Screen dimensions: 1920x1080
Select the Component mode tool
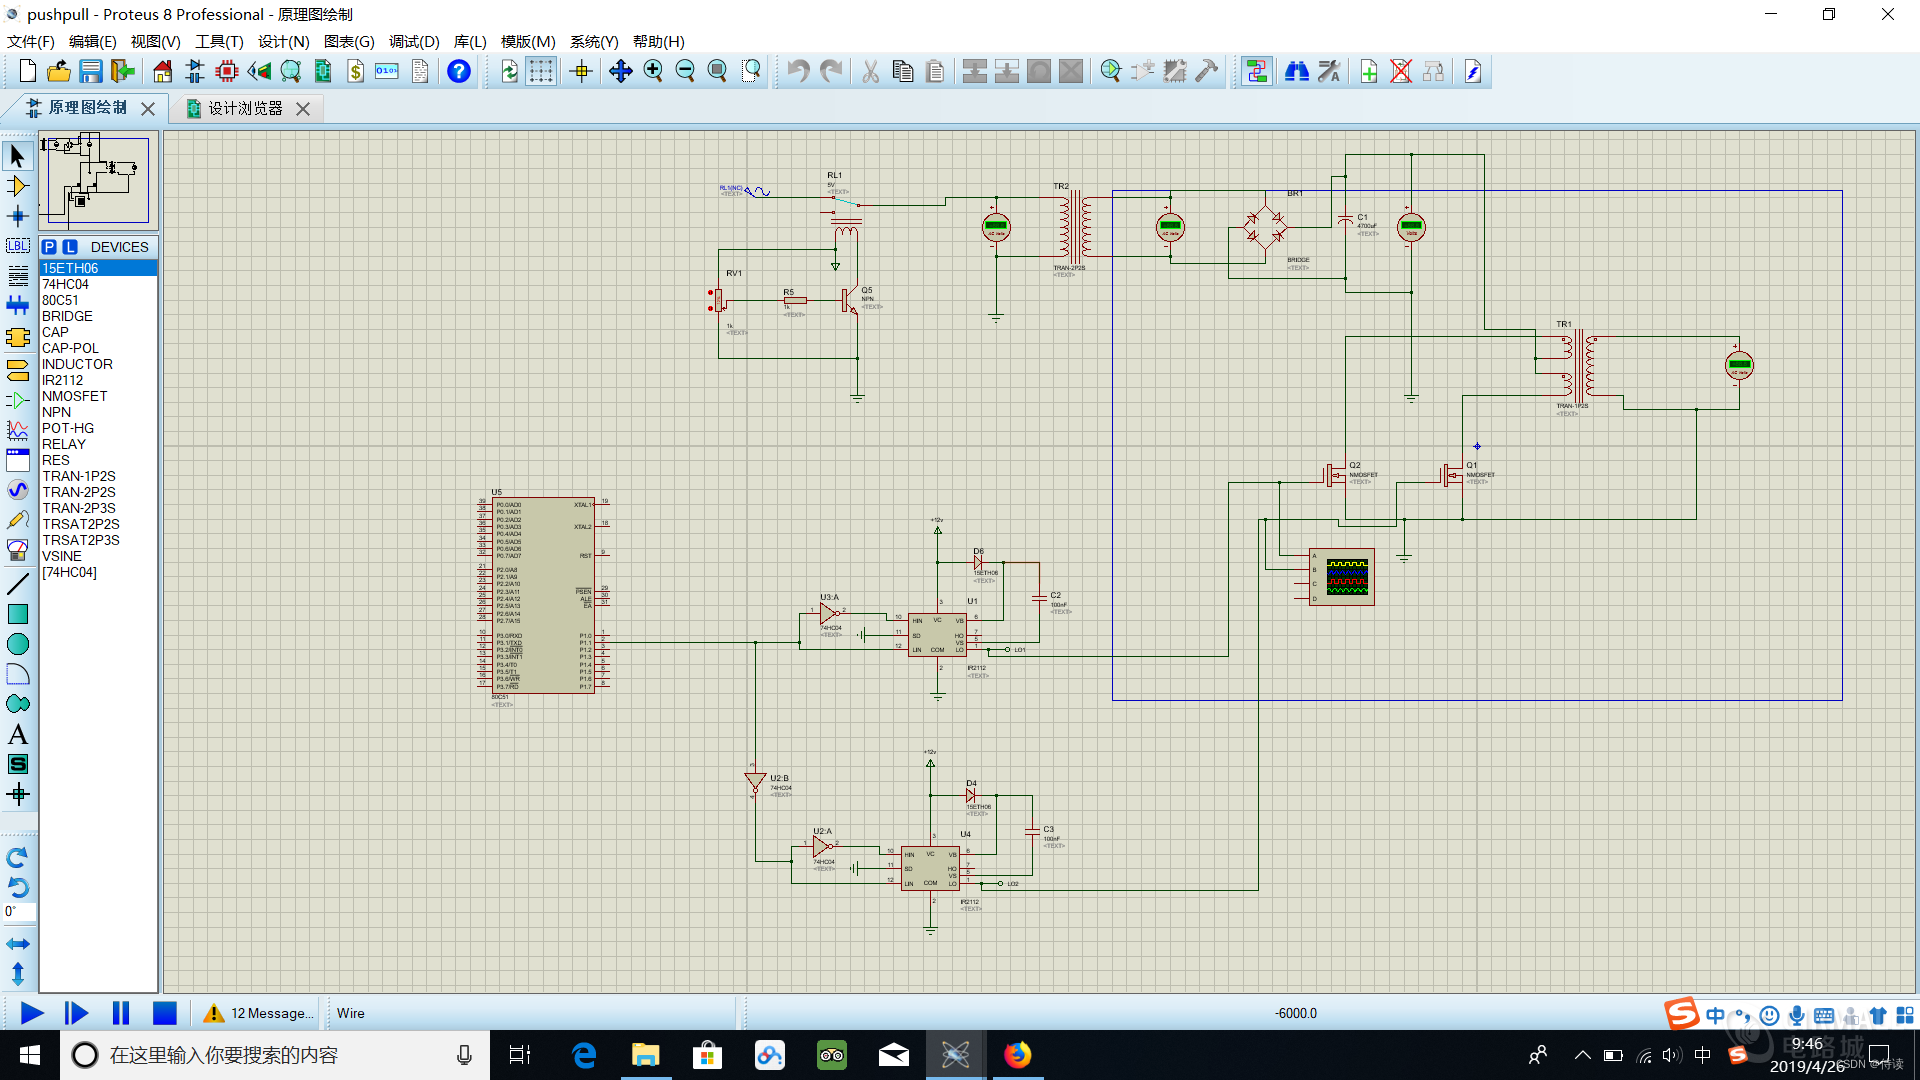click(x=17, y=186)
